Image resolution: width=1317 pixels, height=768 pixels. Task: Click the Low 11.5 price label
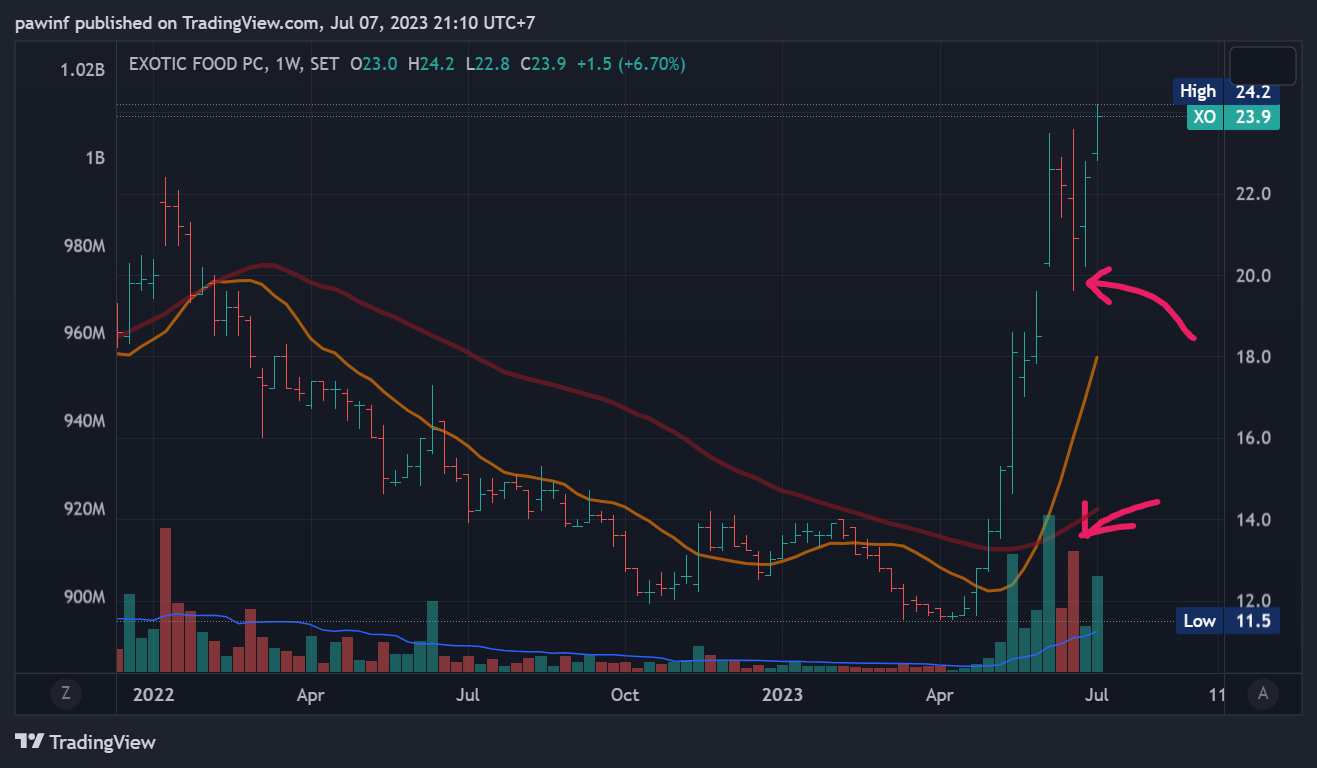click(1226, 621)
